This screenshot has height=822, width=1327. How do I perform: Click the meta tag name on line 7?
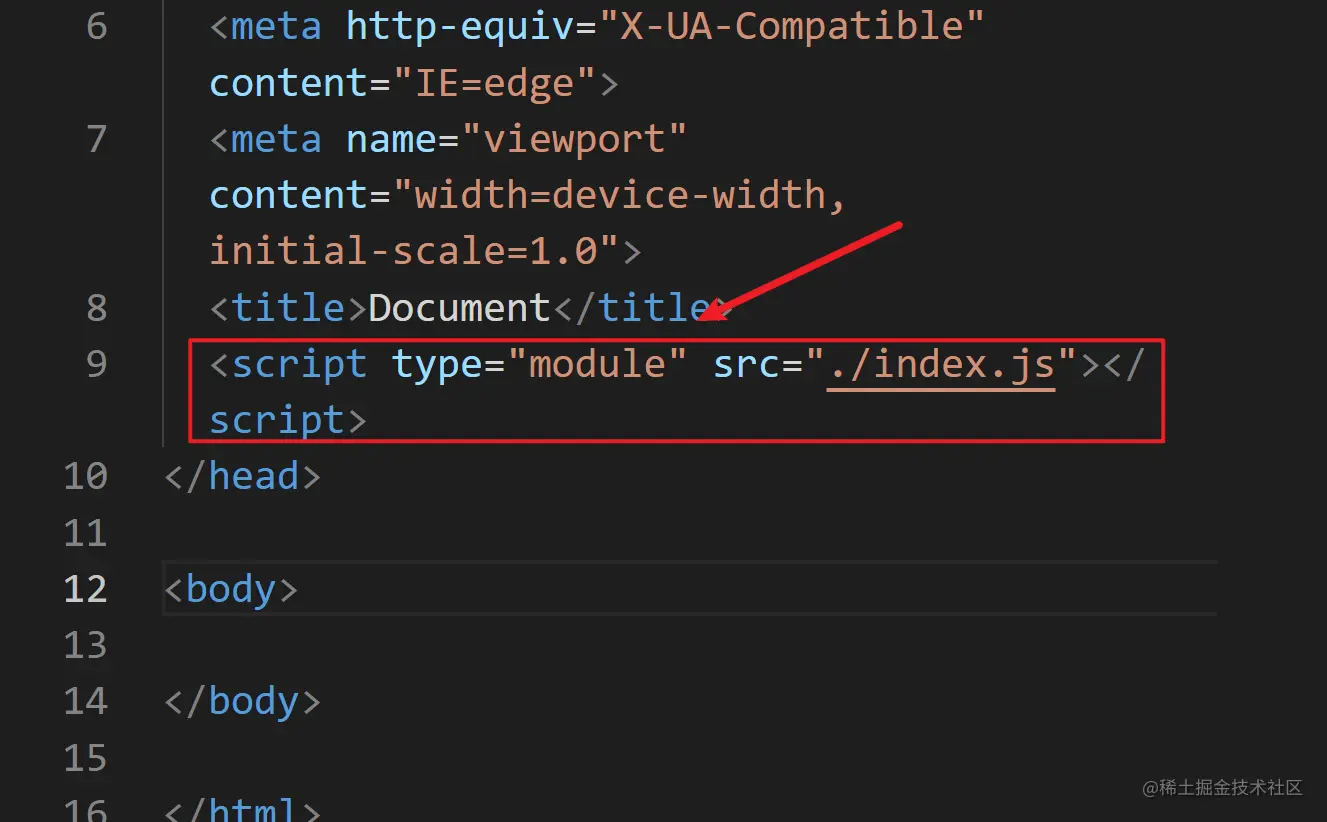277,139
